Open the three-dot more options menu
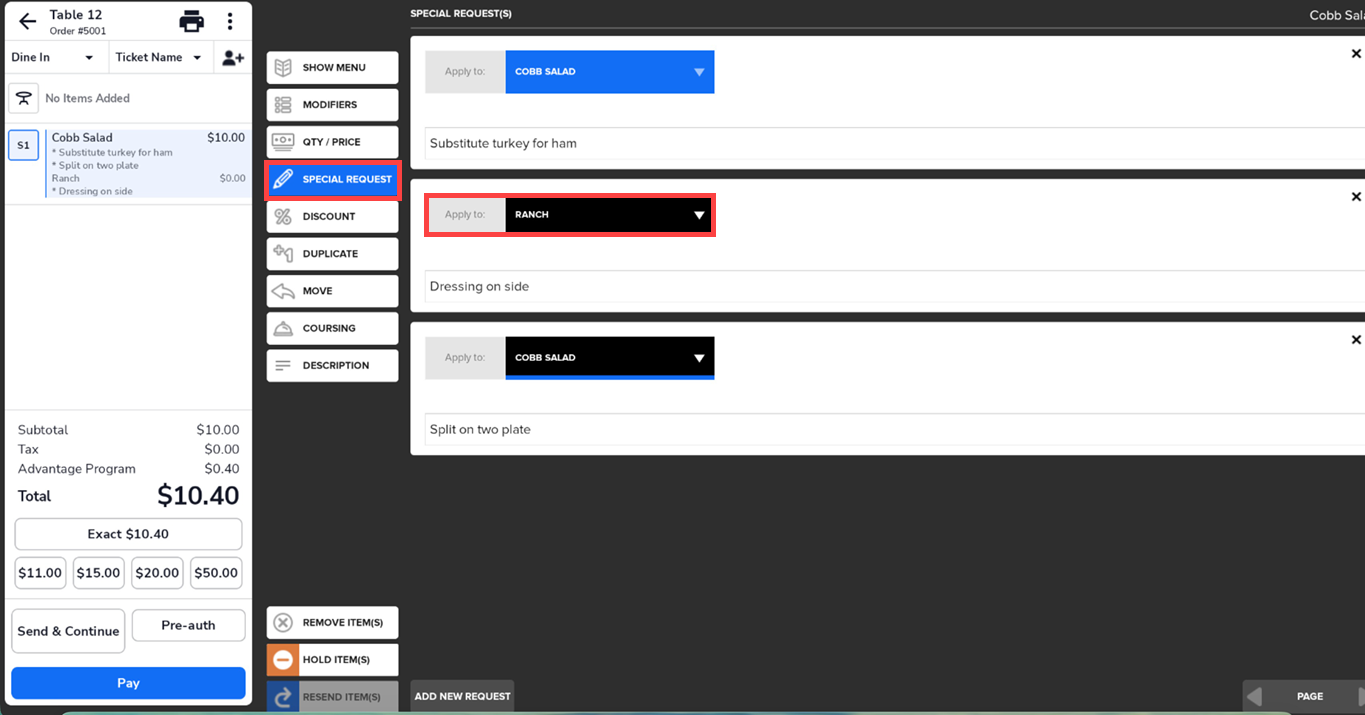The image size is (1365, 715). tap(230, 21)
